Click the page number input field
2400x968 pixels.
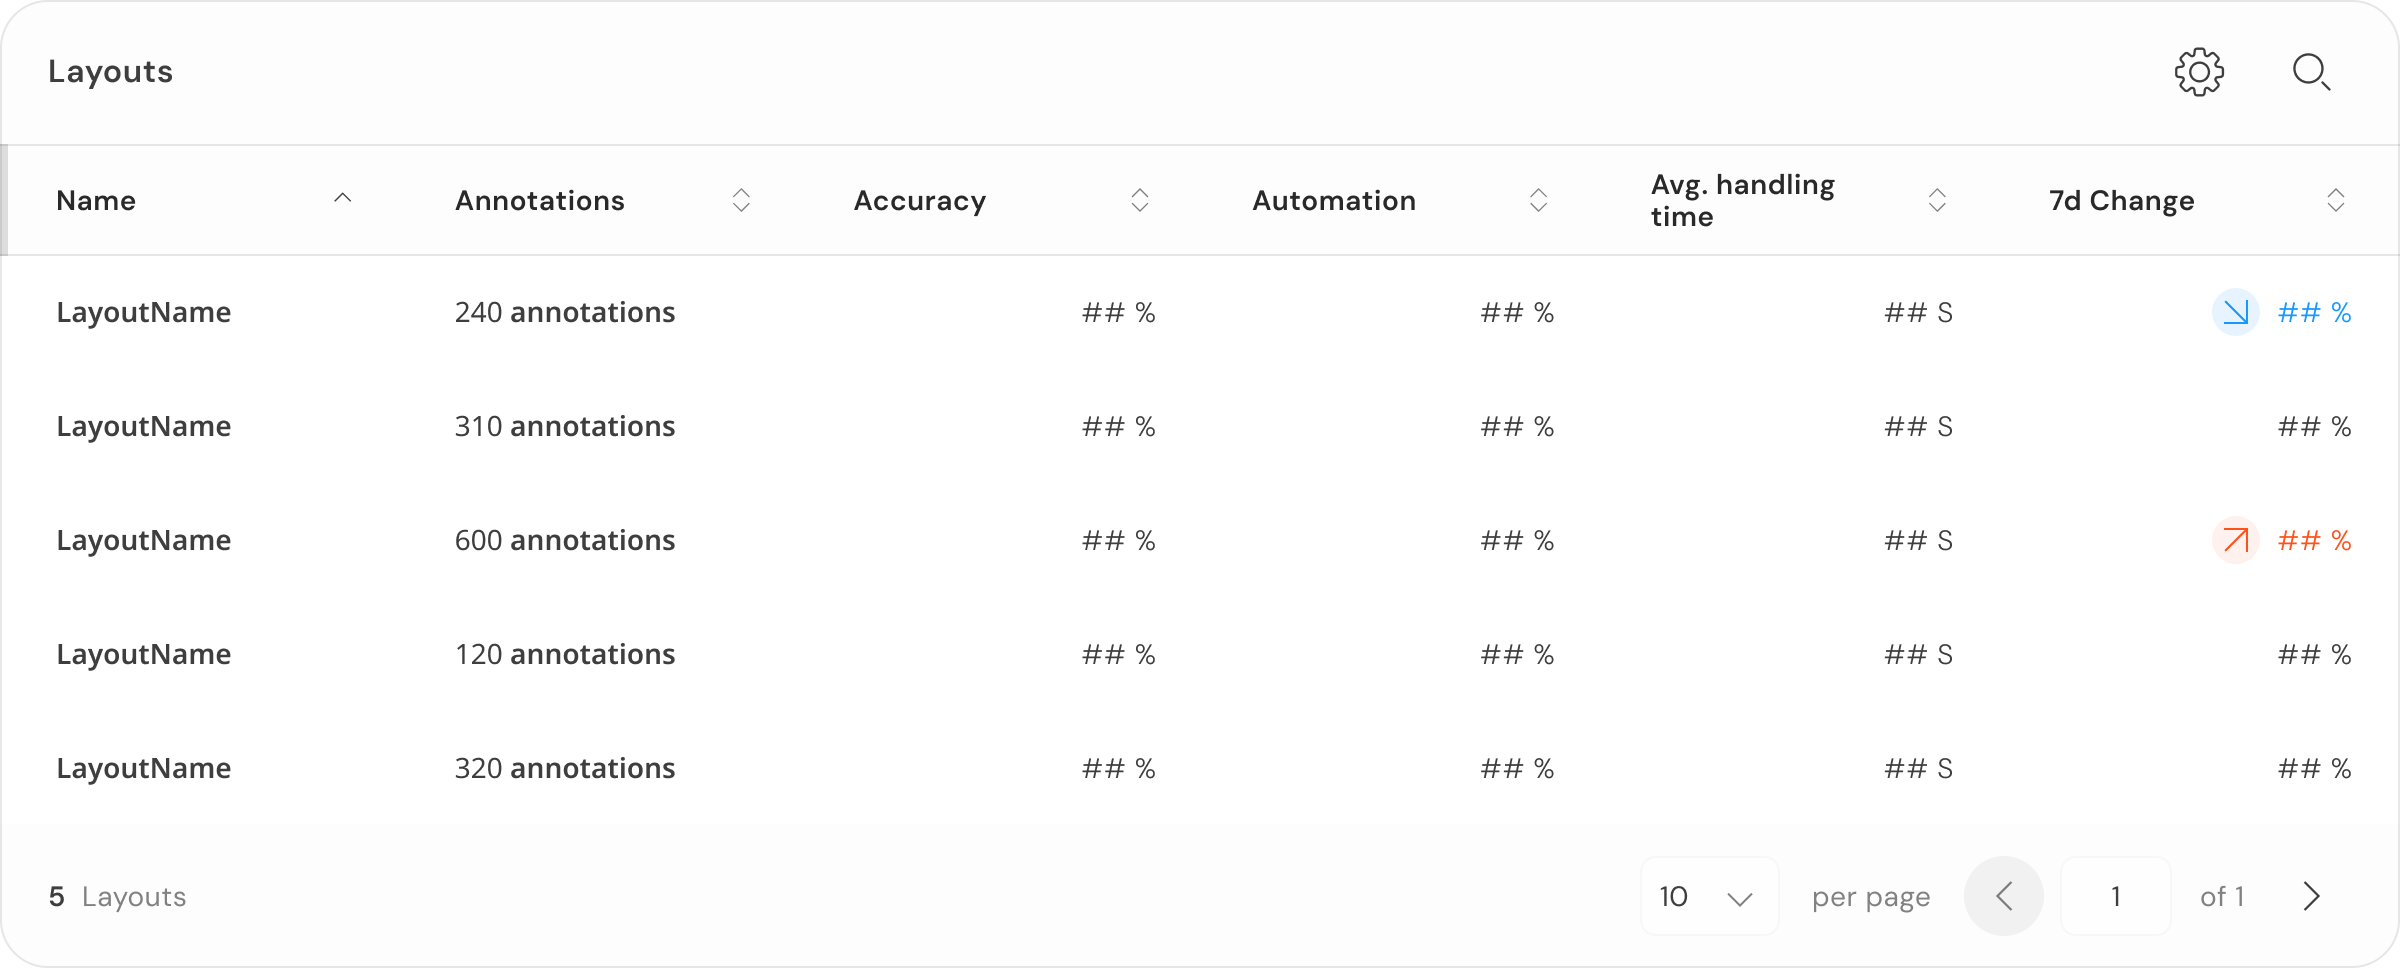(2115, 896)
